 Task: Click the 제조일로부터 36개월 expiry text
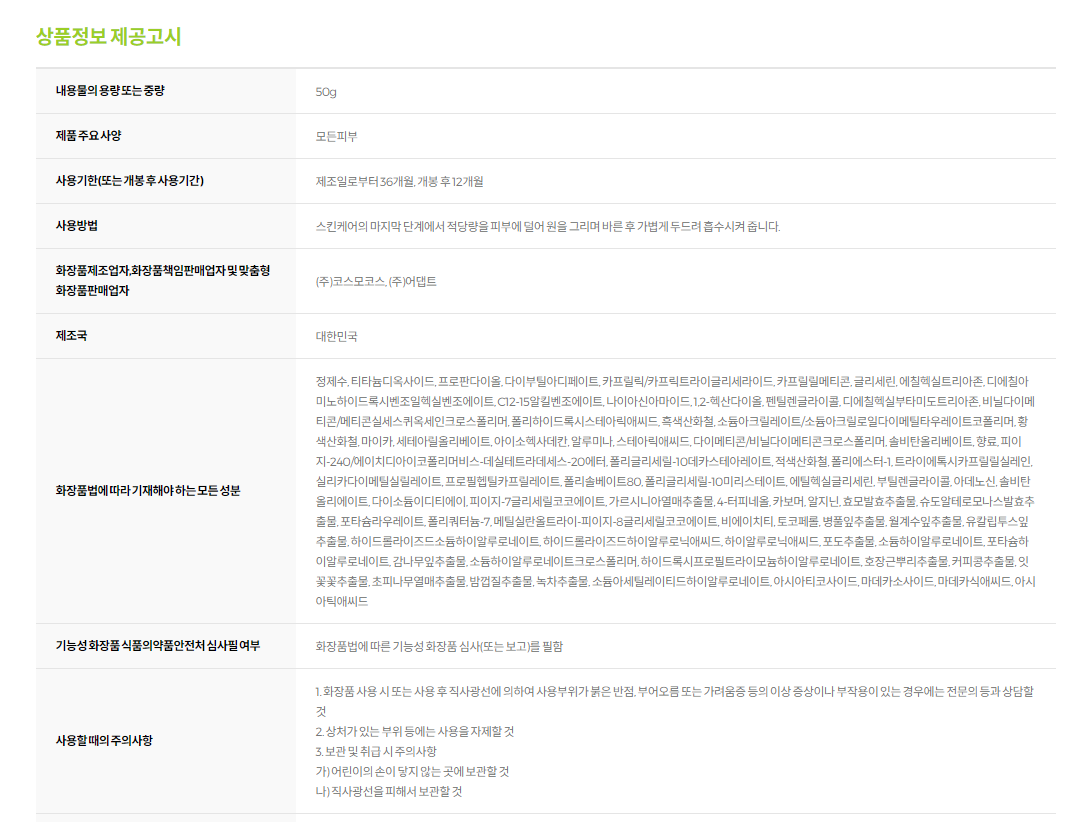pos(399,182)
